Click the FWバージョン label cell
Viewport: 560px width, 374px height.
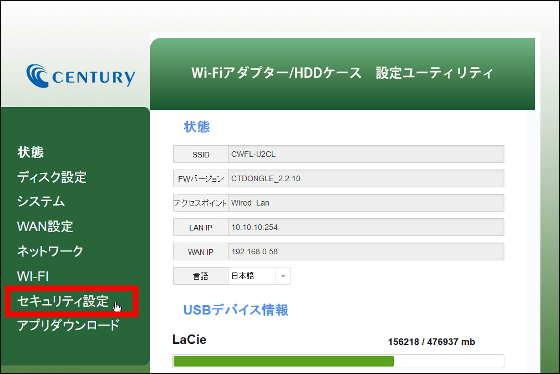[x=201, y=178]
